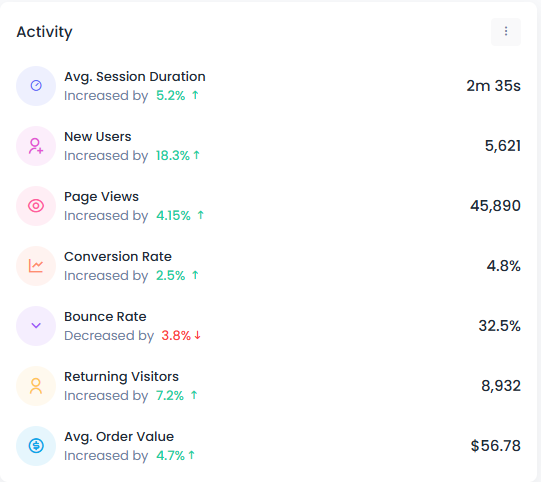
Task: Click the green up arrow beside 7.2%
Action: pos(194,395)
